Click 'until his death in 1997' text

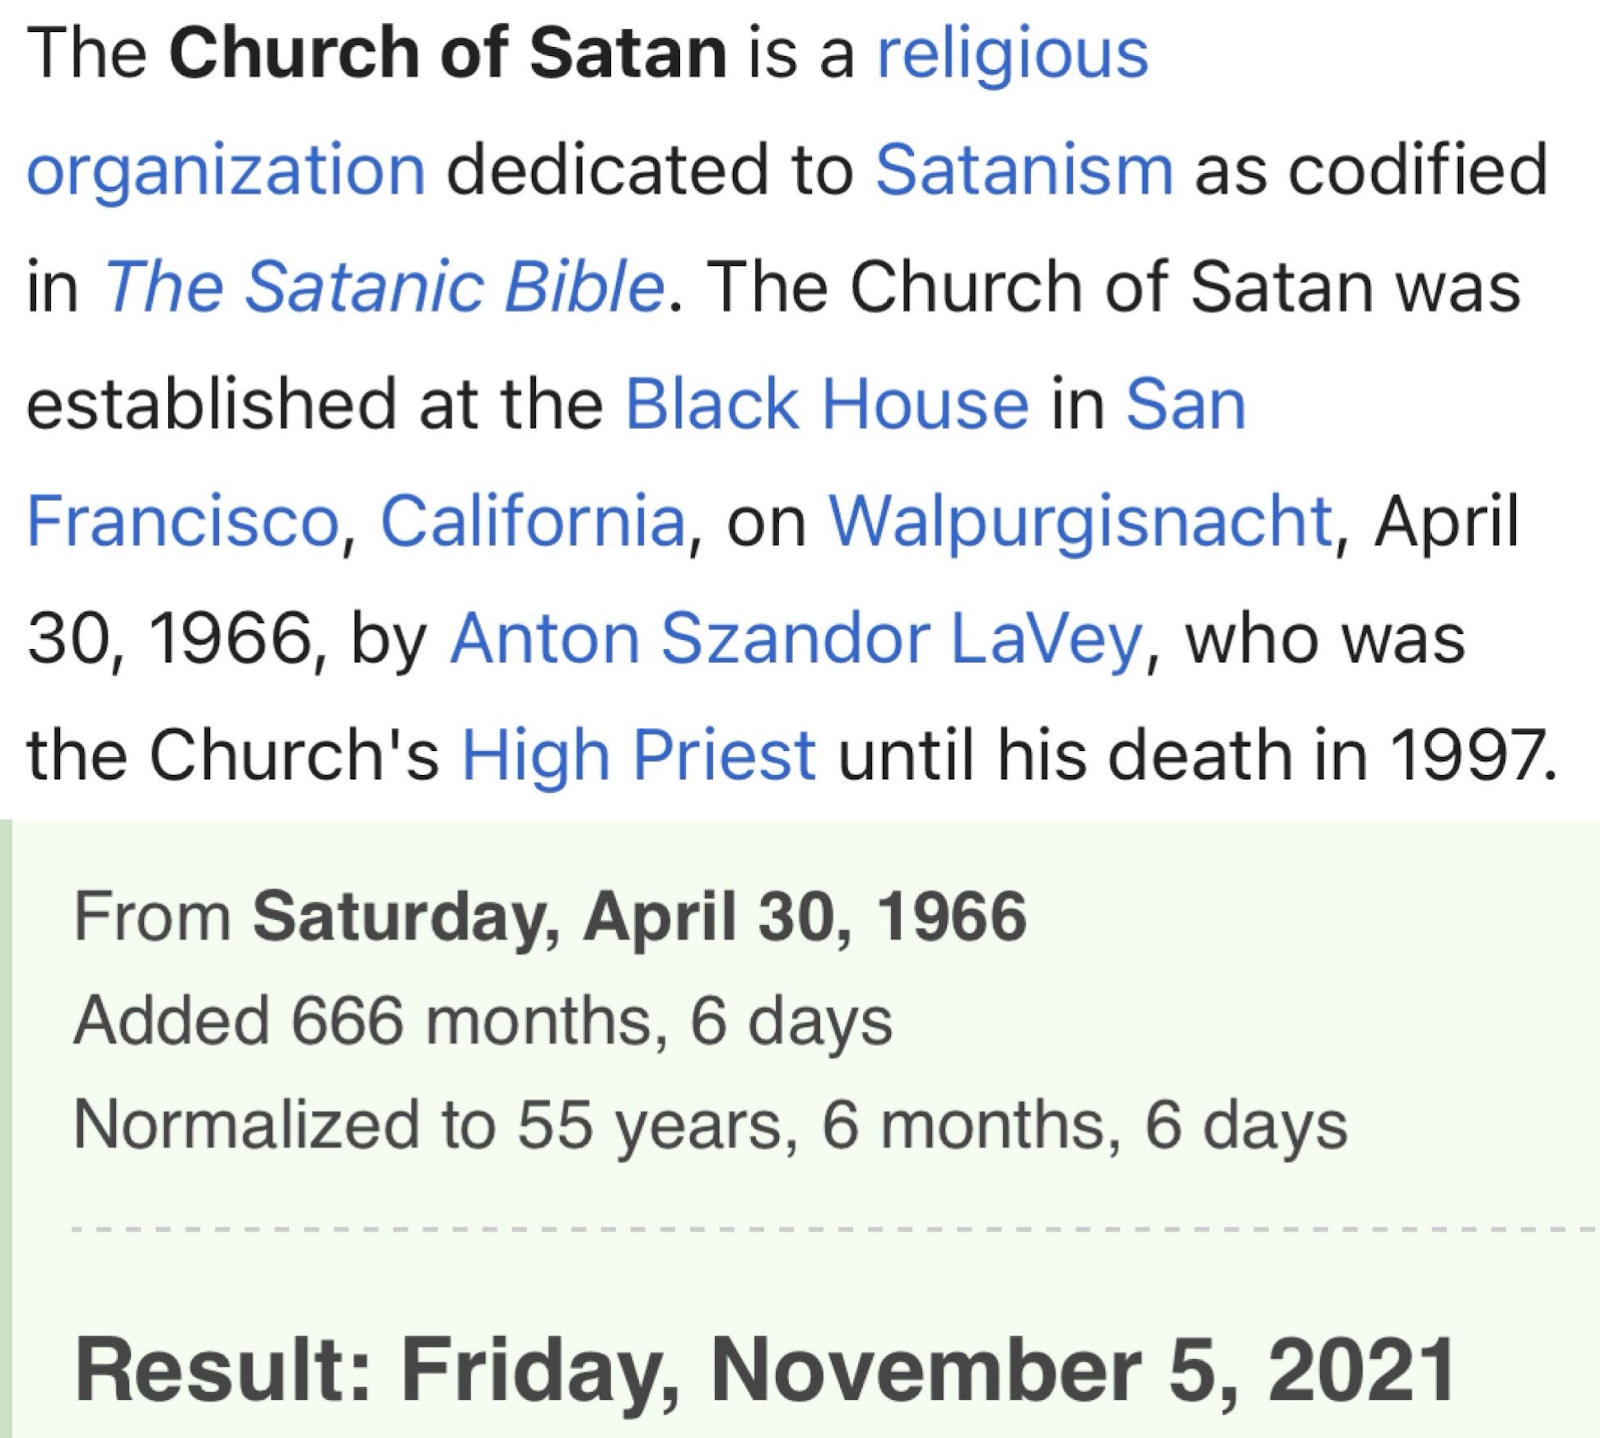coord(1196,755)
